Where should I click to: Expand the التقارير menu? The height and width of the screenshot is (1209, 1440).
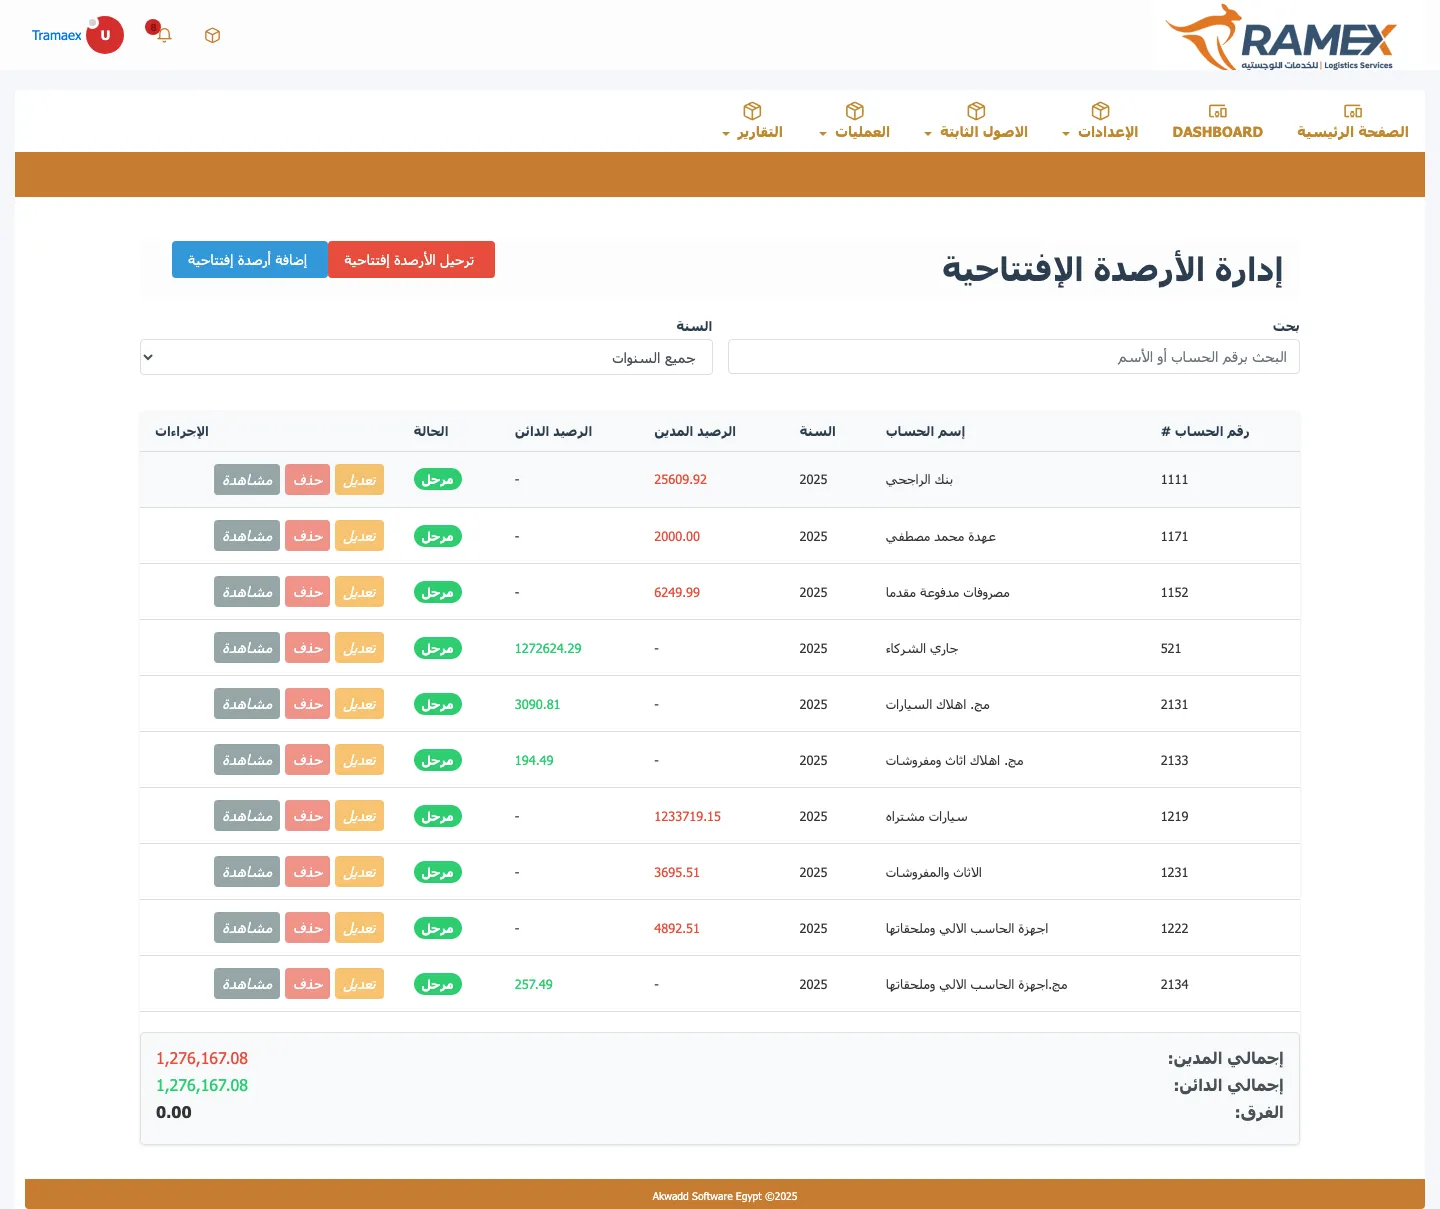(x=752, y=122)
